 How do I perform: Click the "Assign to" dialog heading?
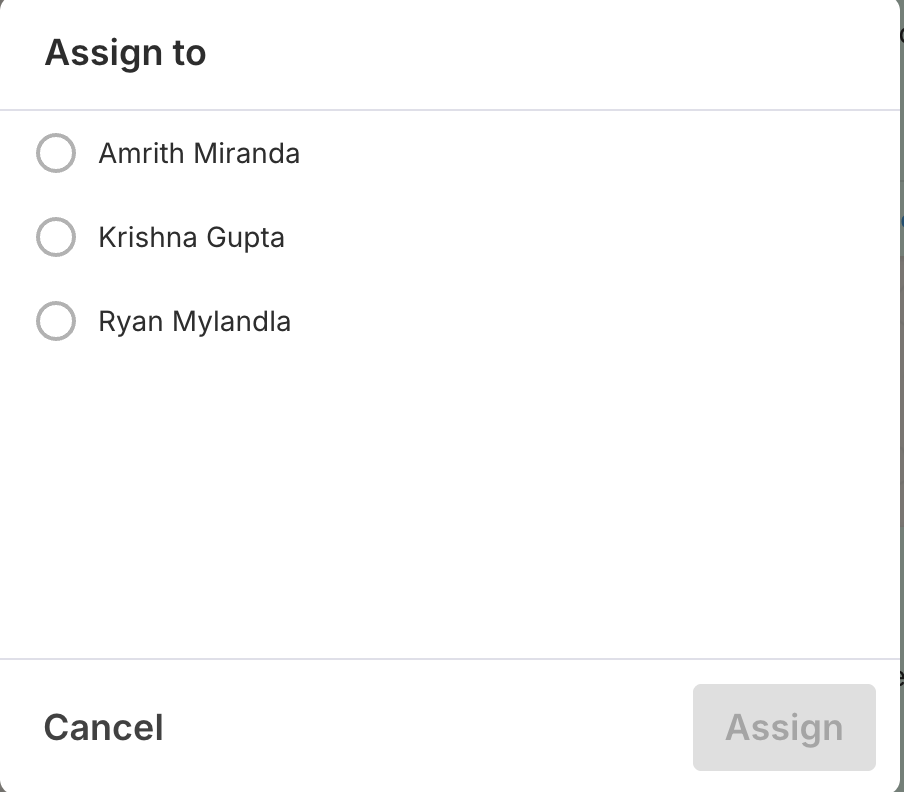click(125, 53)
